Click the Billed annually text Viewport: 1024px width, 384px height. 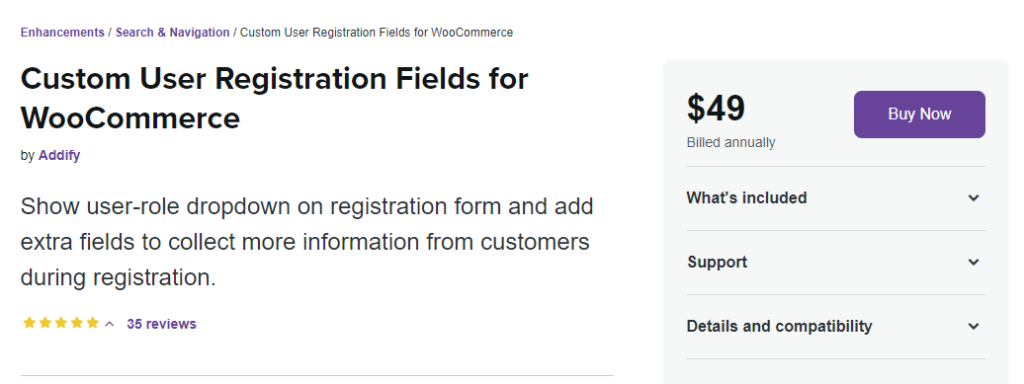click(731, 142)
